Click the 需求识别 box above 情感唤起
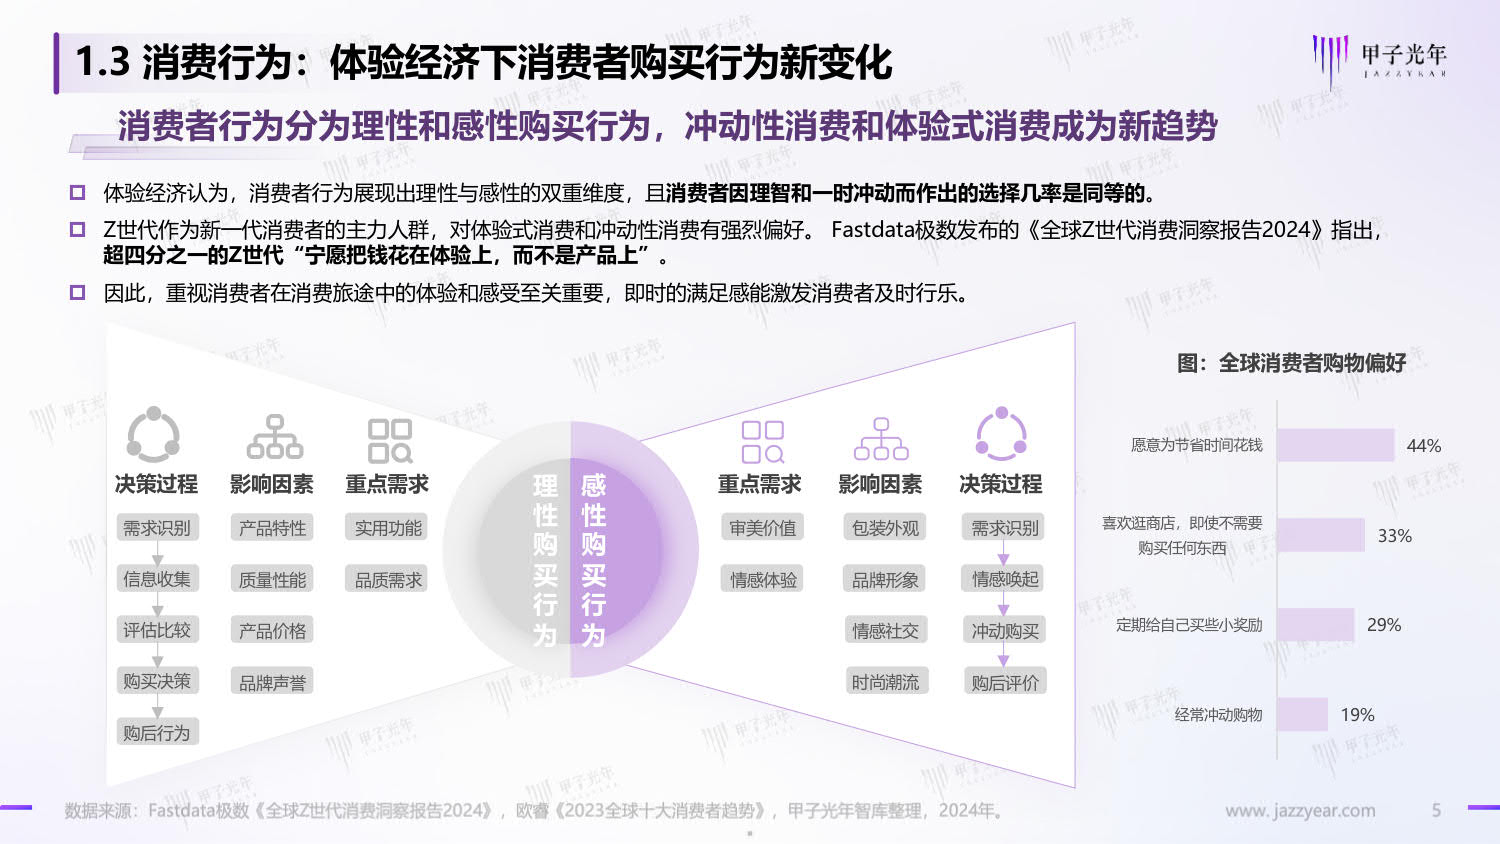Image resolution: width=1500 pixels, height=844 pixels. 1005,528
